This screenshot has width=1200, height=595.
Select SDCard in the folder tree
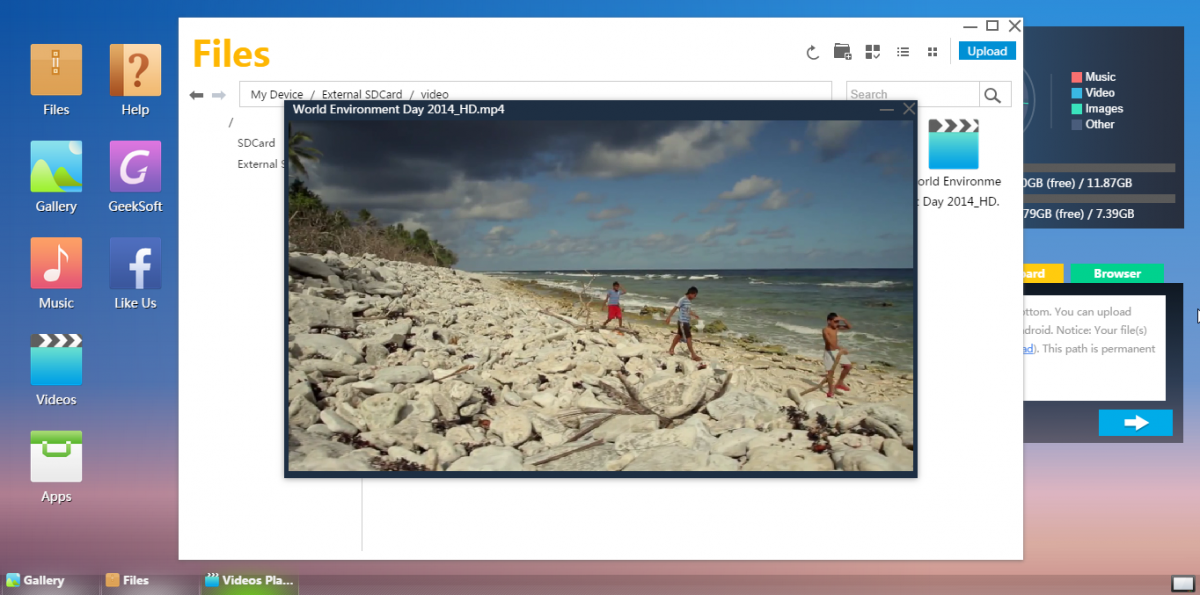tap(256, 143)
